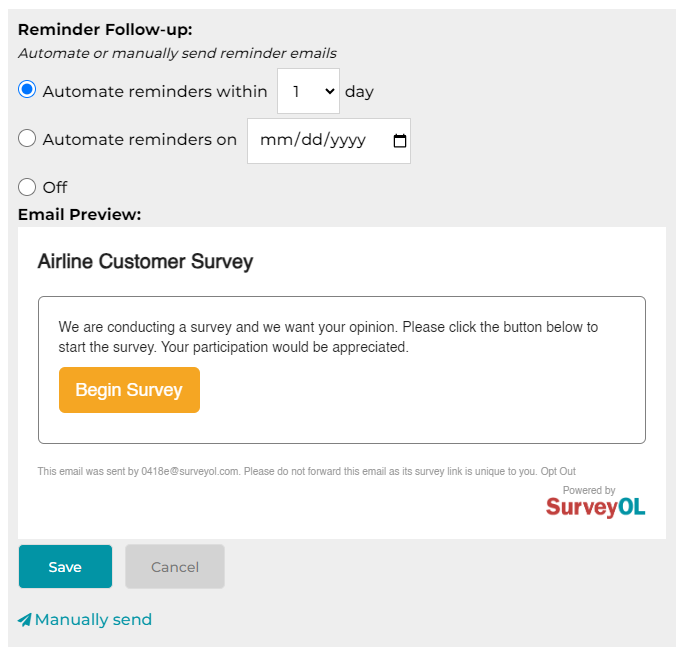Click the chevron arrow of the days dropdown
This screenshot has height=657, width=685.
pyautogui.click(x=330, y=91)
